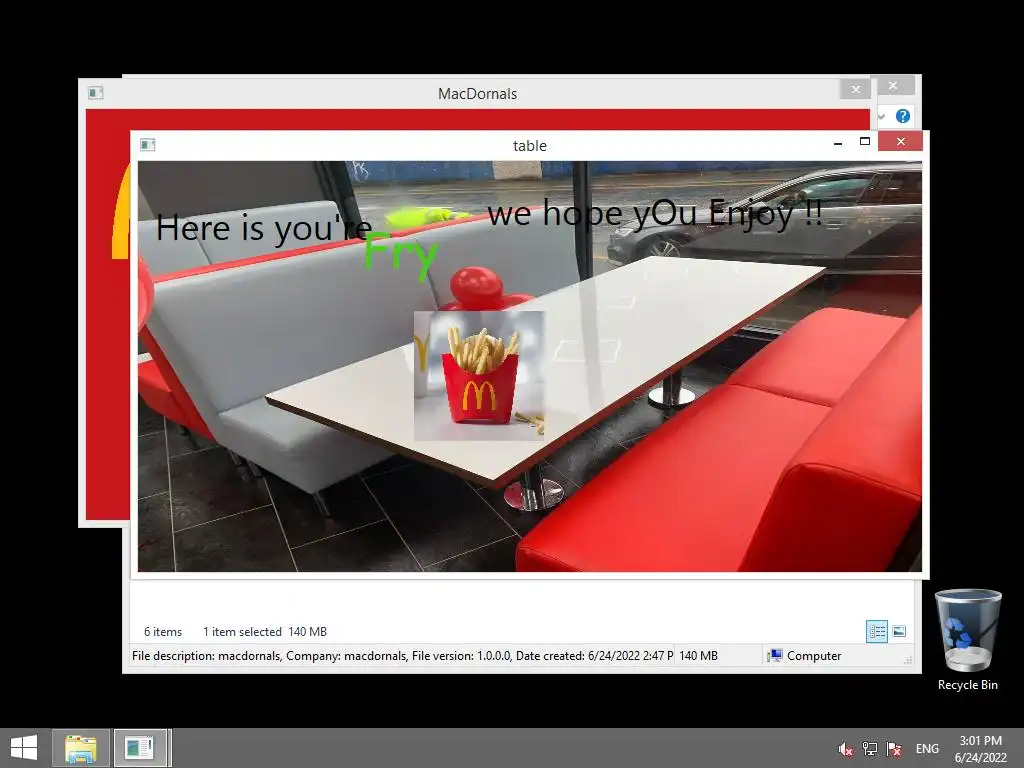Click the "1 item selected 140 MB" status text

coord(264,632)
